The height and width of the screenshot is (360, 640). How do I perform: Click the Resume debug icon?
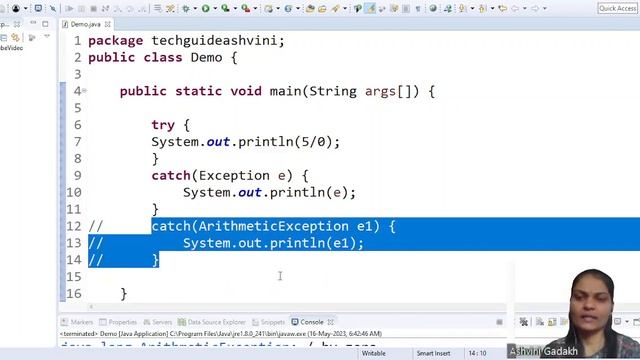pyautogui.click(x=69, y=8)
